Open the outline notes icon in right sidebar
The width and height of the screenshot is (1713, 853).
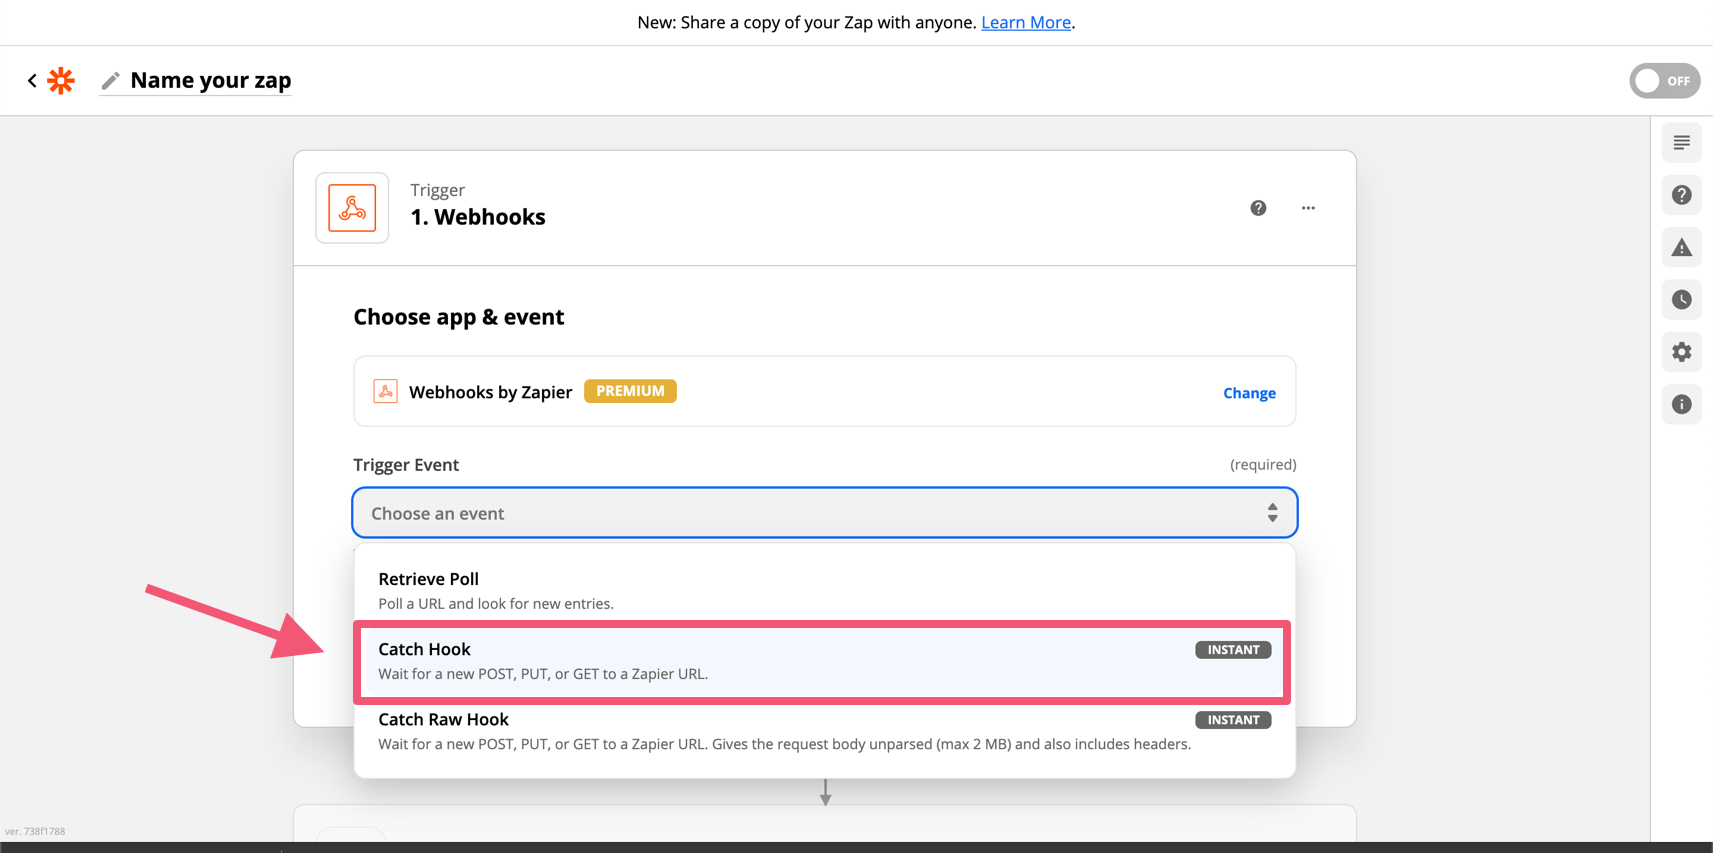1682,143
